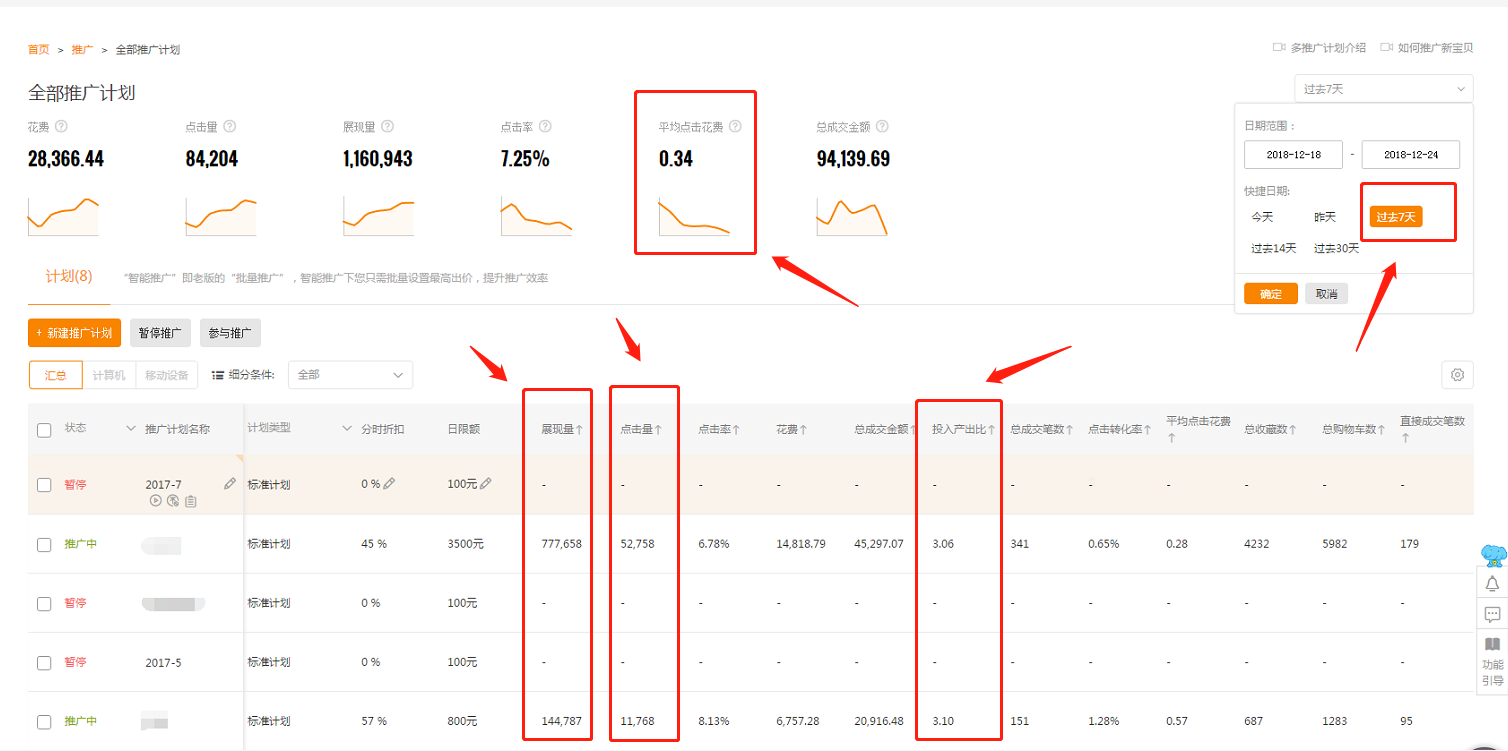This screenshot has width=1508, height=751.
Task: Click the help icon next to 点击率 summary
Action: click(546, 127)
